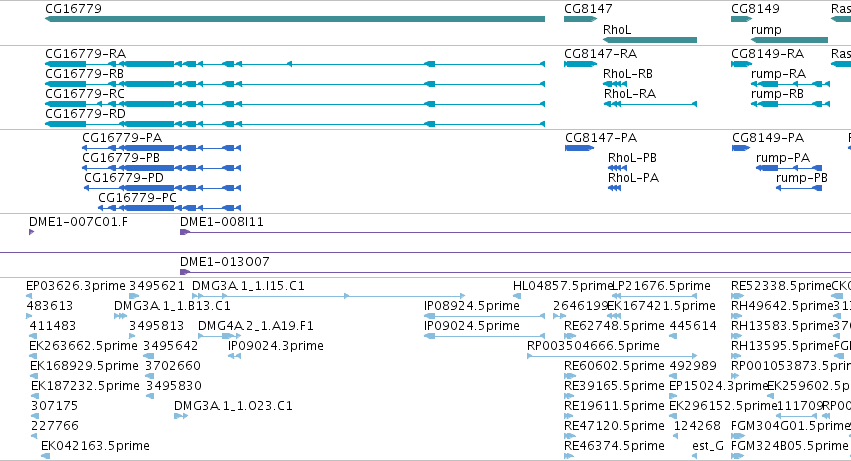Select the CG16779 gene bar
Screen dimensions: 851x461
pyautogui.click(x=295, y=19)
